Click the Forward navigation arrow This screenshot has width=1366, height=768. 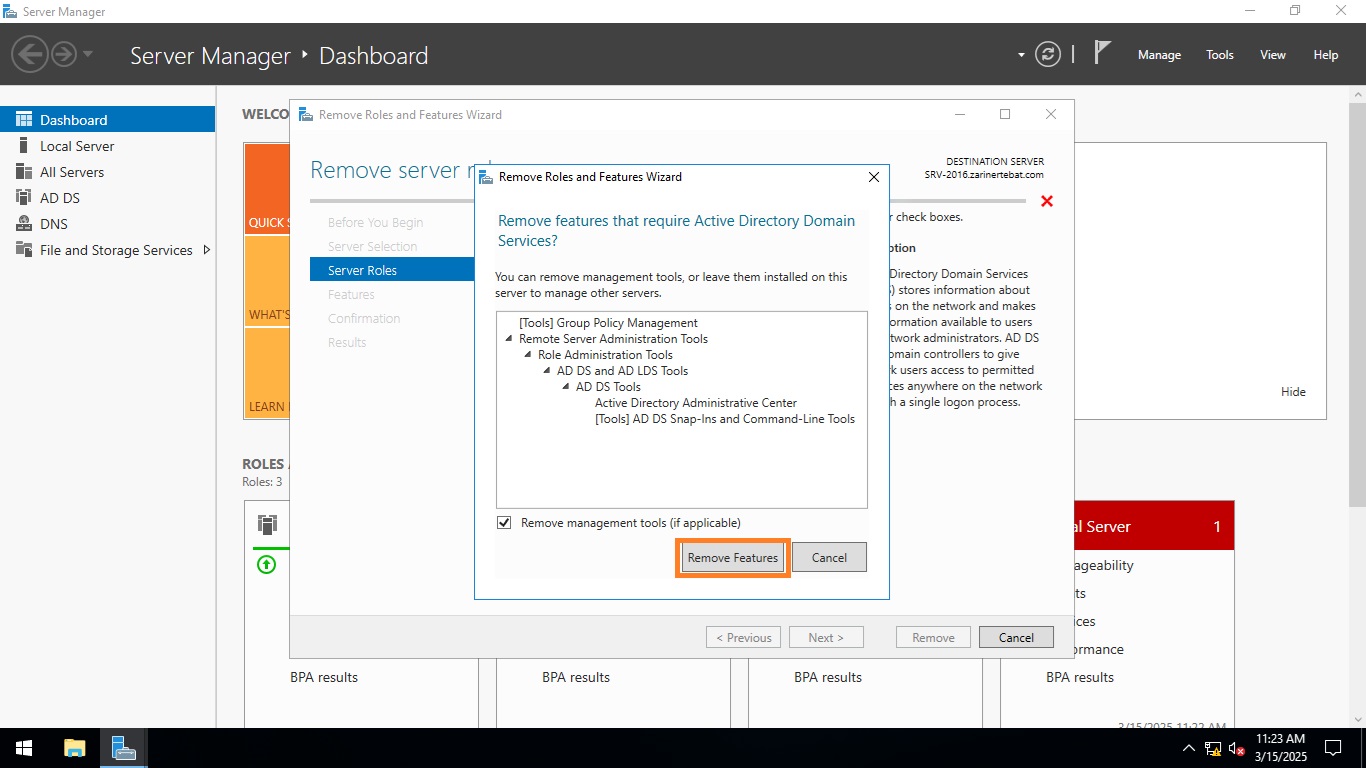pyautogui.click(x=64, y=53)
